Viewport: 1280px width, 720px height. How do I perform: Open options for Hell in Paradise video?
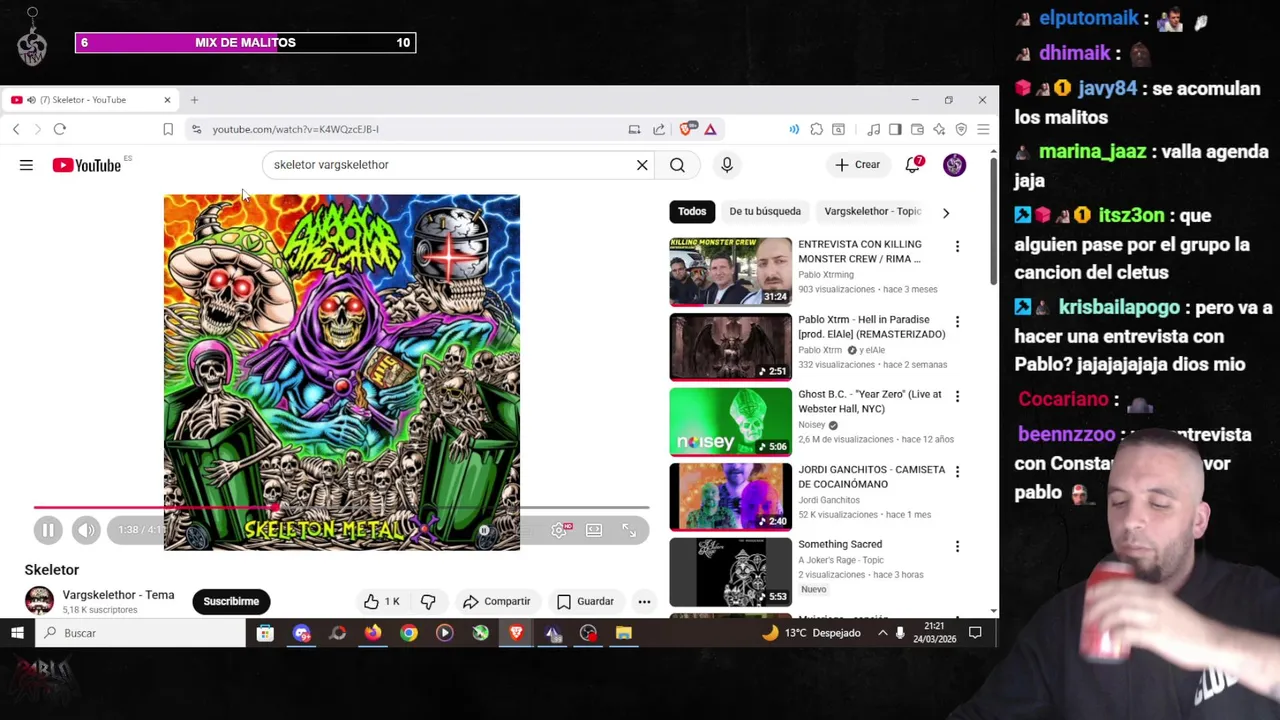957,321
